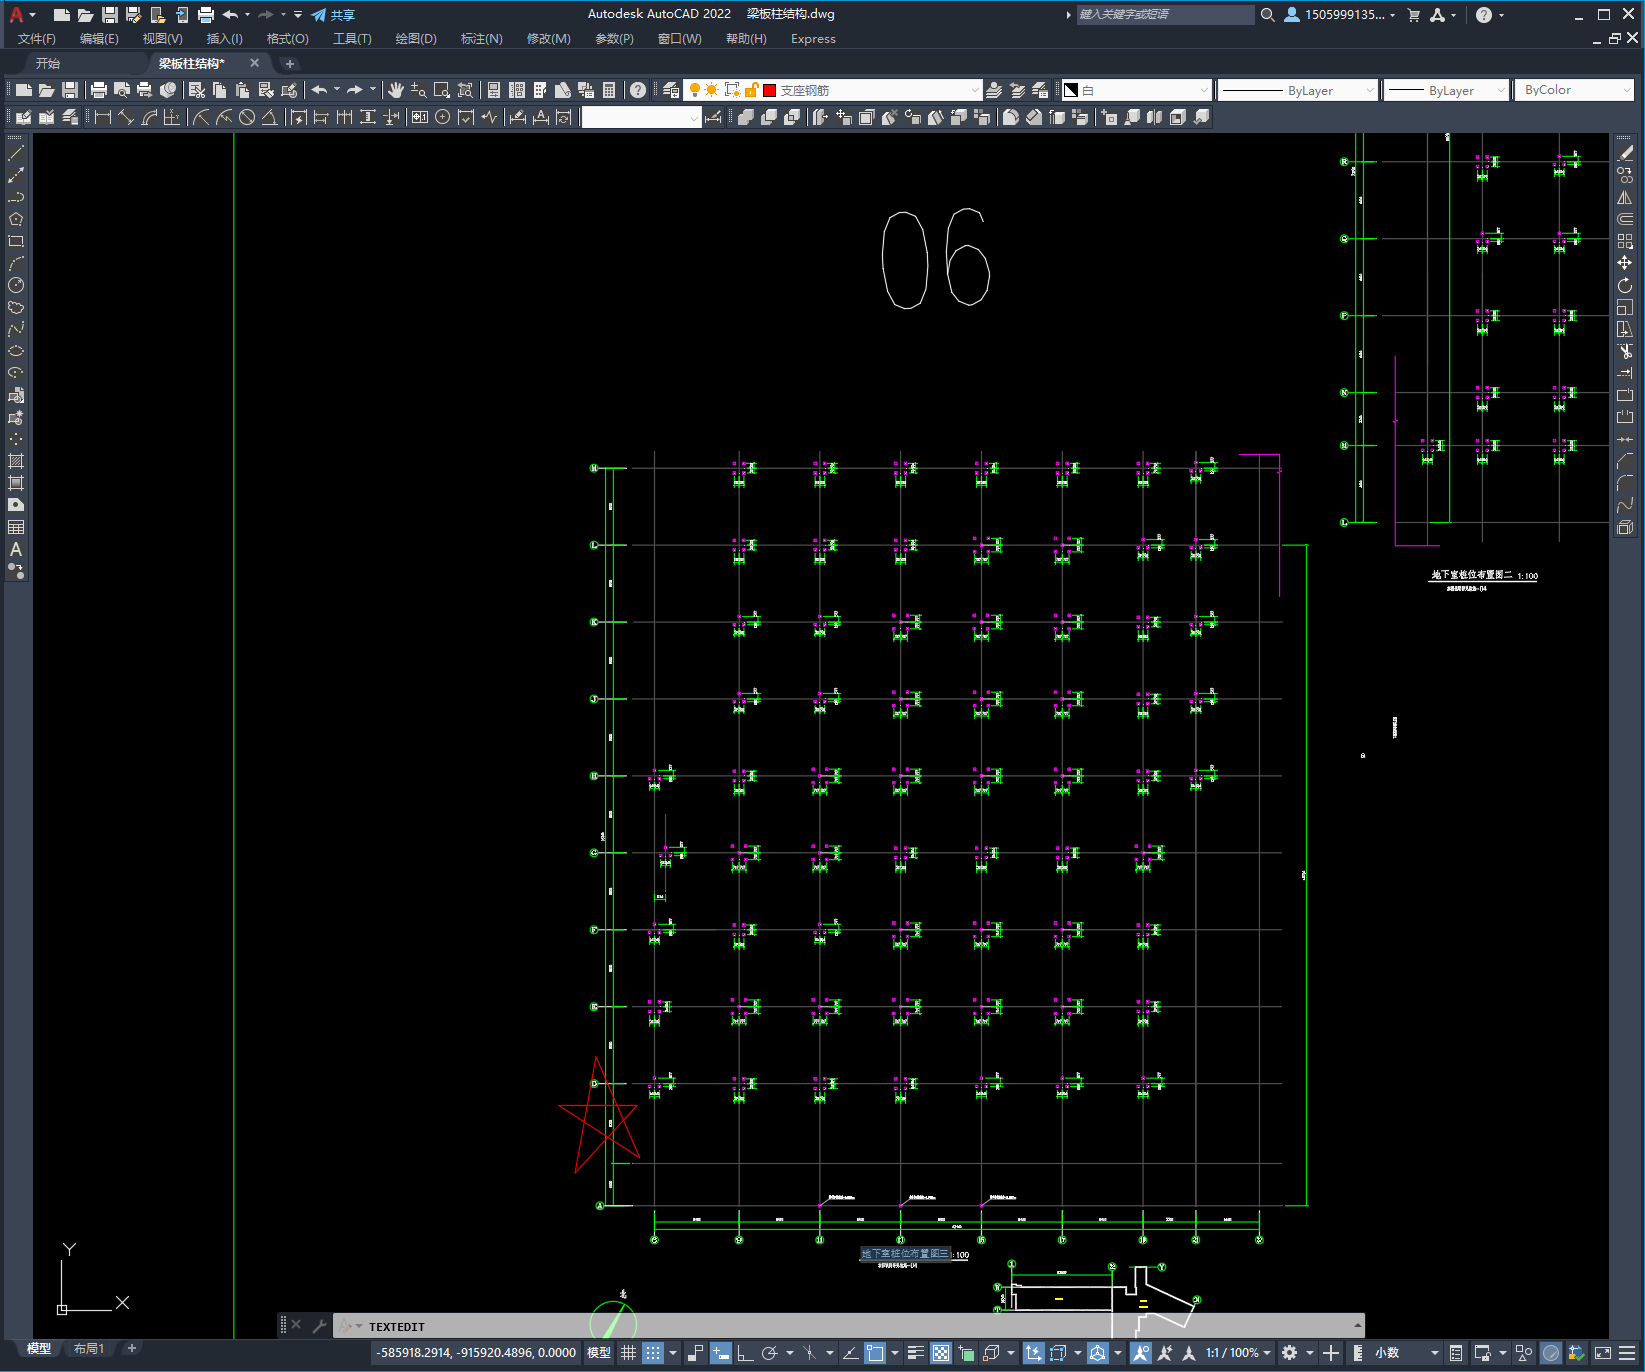Click the black-white color swatch beside 白
The image size is (1645, 1372).
1071,90
